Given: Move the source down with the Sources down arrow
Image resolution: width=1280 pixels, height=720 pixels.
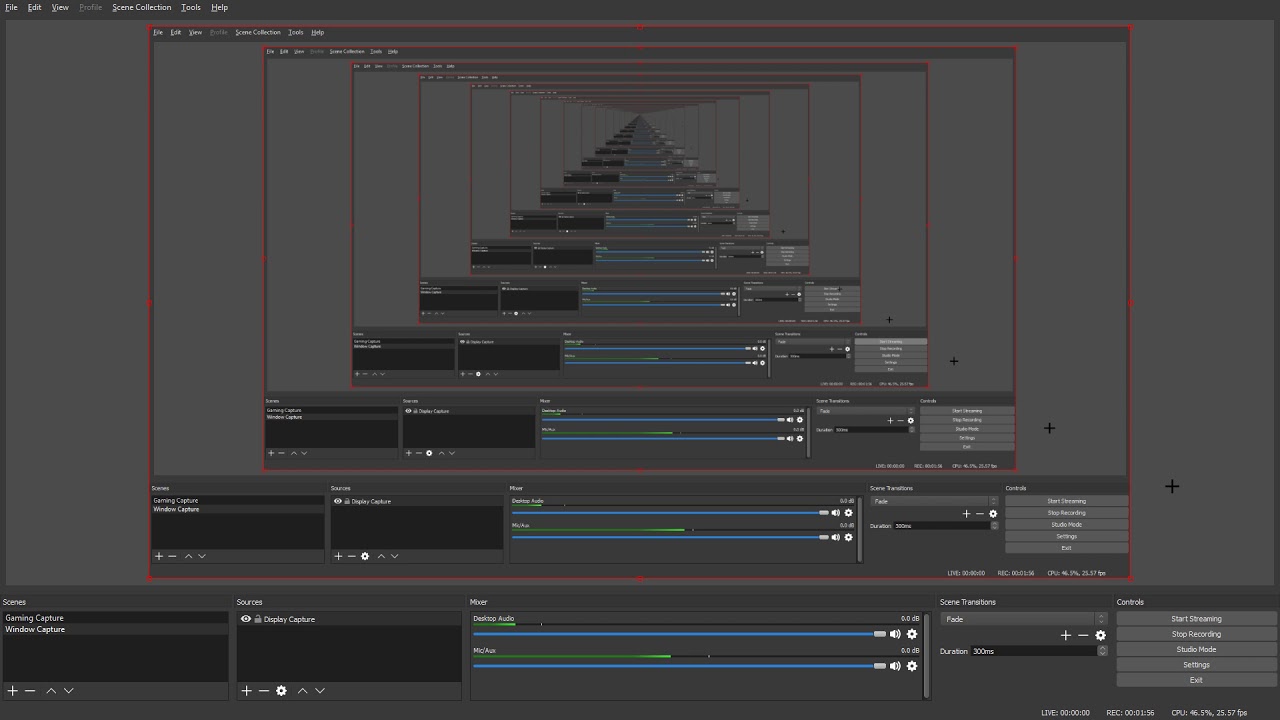Looking at the screenshot, I should tap(319, 691).
